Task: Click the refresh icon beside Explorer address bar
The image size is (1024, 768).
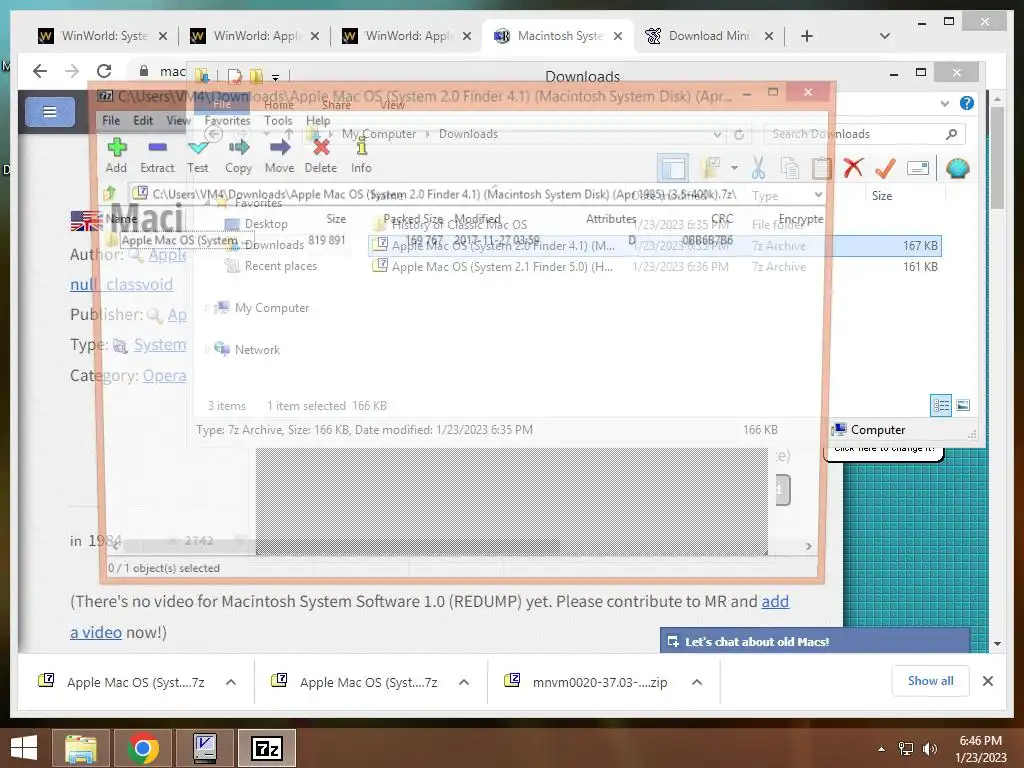Action: pos(739,134)
